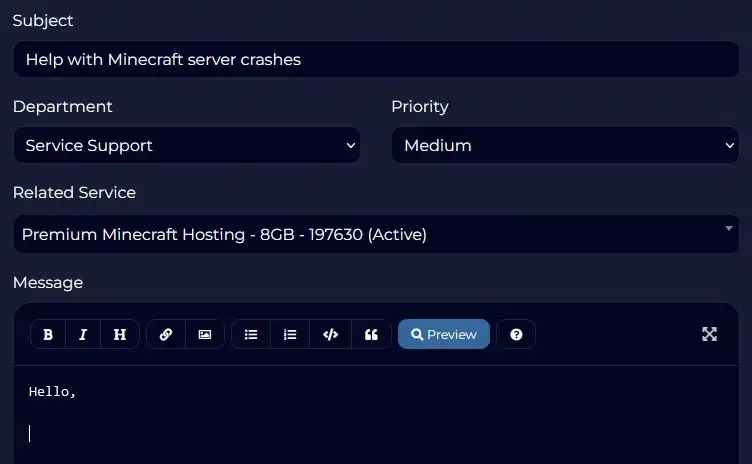
Task: Insert an image using the picture icon
Action: click(204, 335)
